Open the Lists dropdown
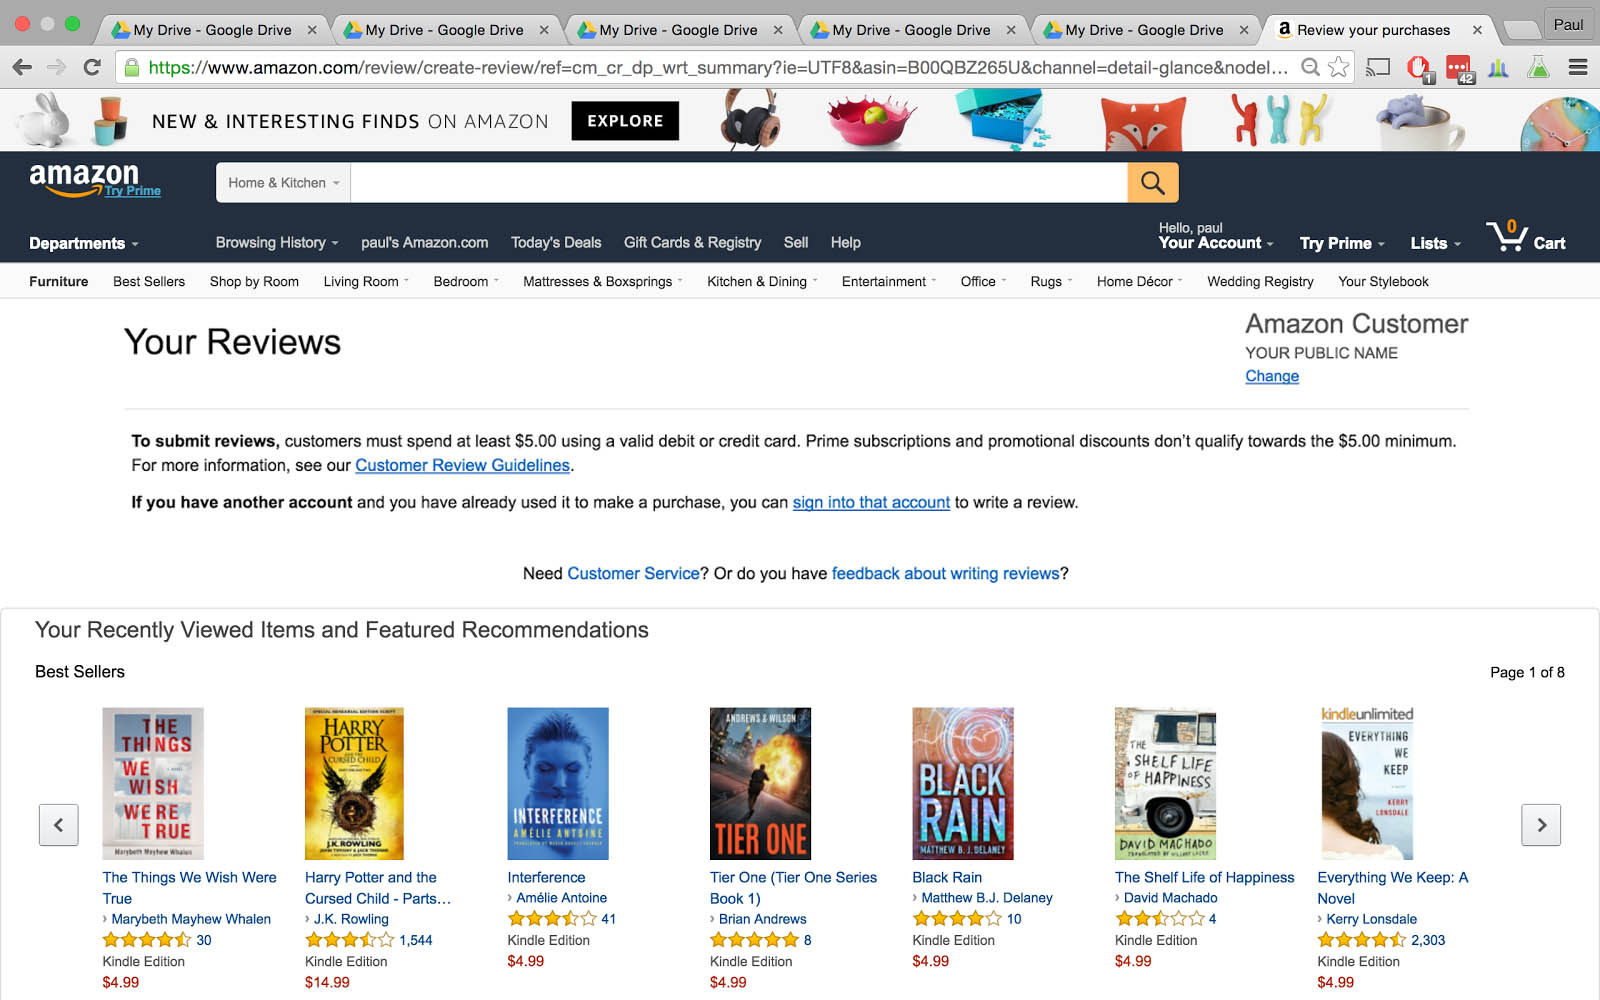This screenshot has height=1000, width=1600. 1436,243
